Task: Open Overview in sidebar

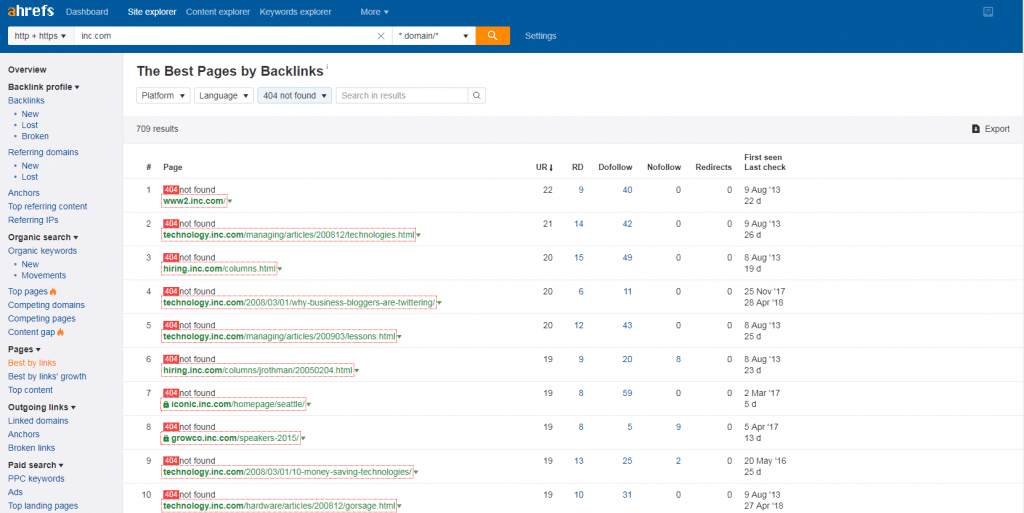Action: pyautogui.click(x=27, y=70)
